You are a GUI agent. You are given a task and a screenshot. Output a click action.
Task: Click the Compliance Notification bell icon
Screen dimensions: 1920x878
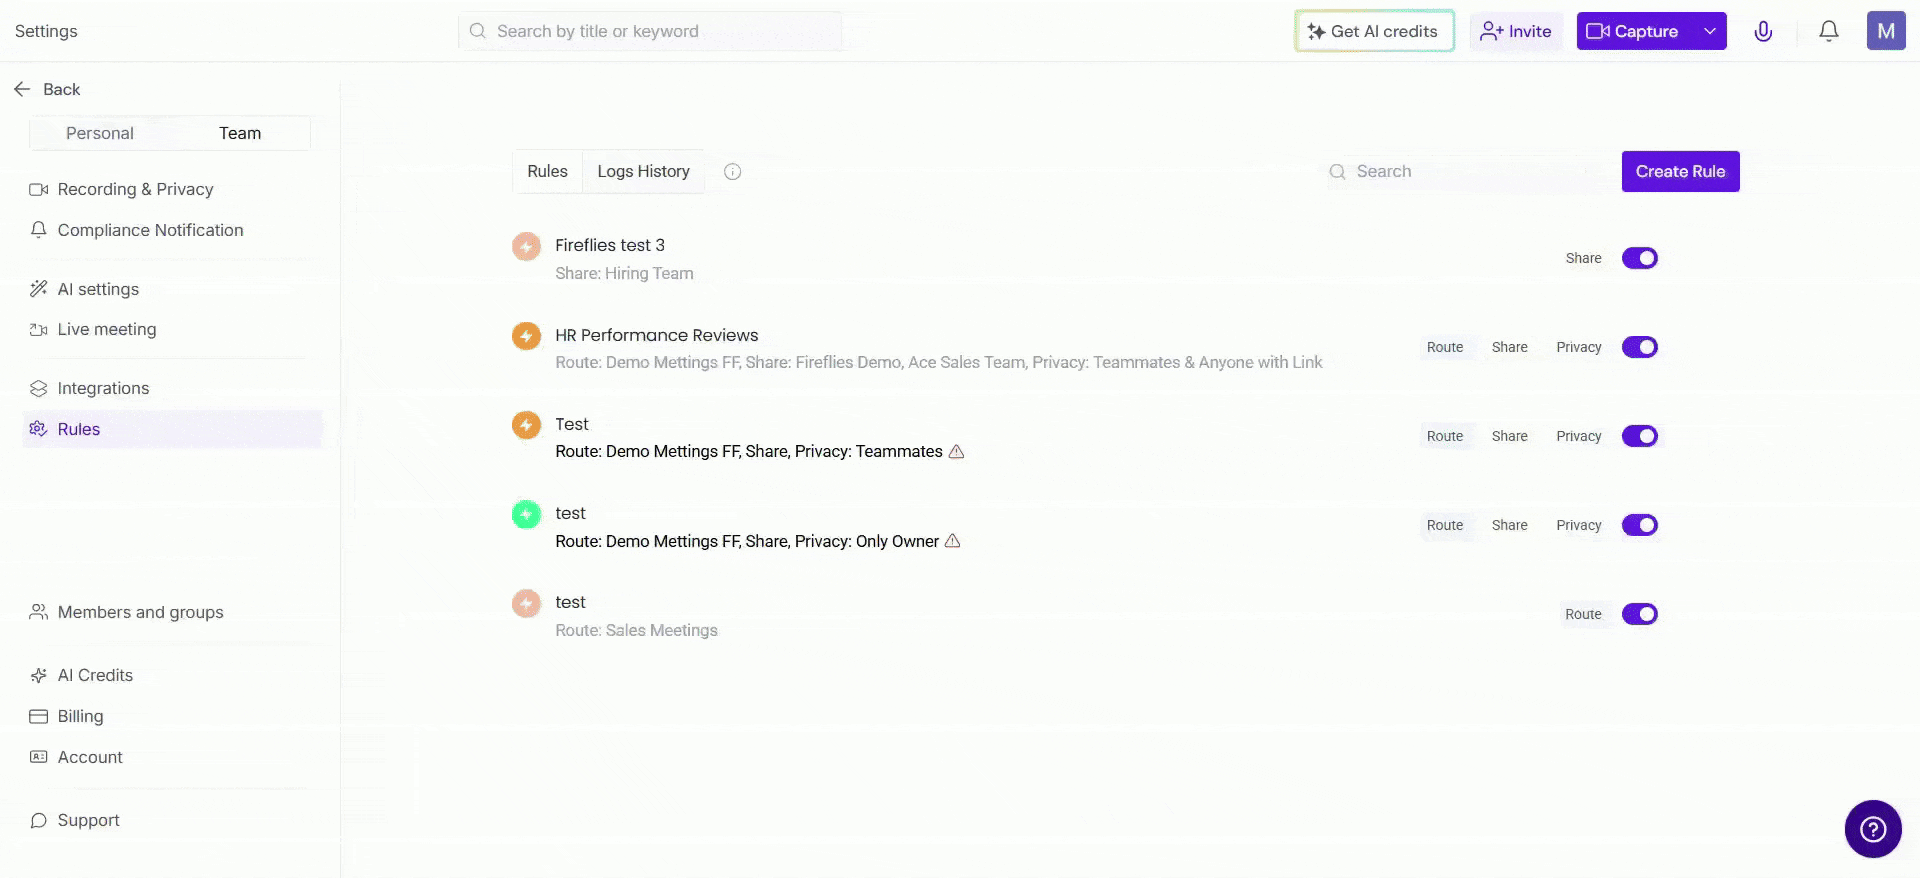pos(39,230)
